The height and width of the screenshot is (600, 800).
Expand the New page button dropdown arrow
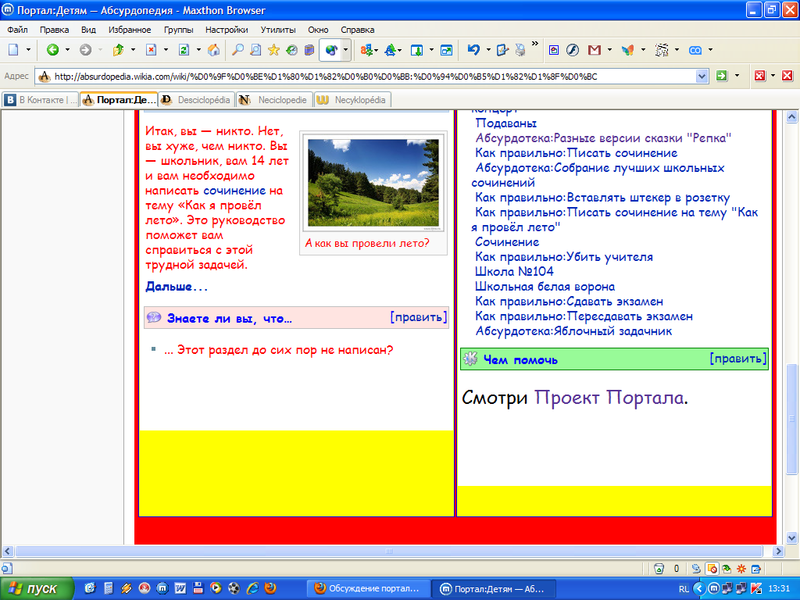point(29,49)
